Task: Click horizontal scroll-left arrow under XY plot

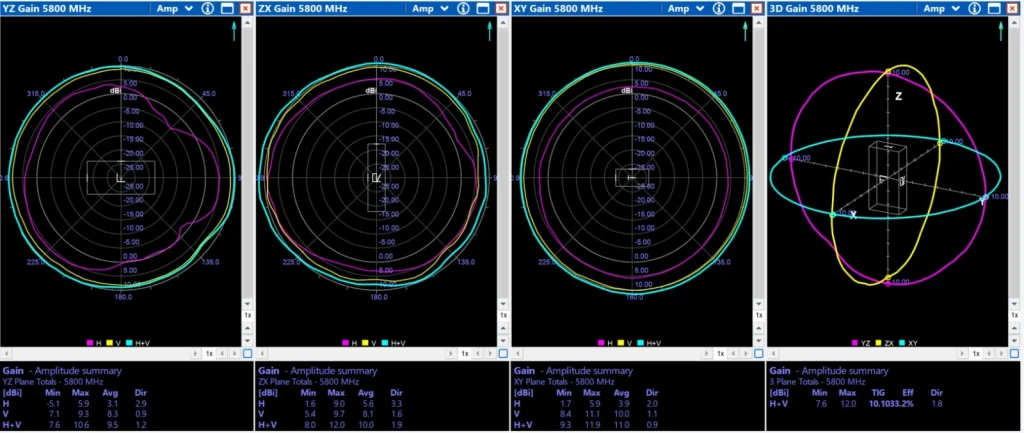Action: pos(518,353)
